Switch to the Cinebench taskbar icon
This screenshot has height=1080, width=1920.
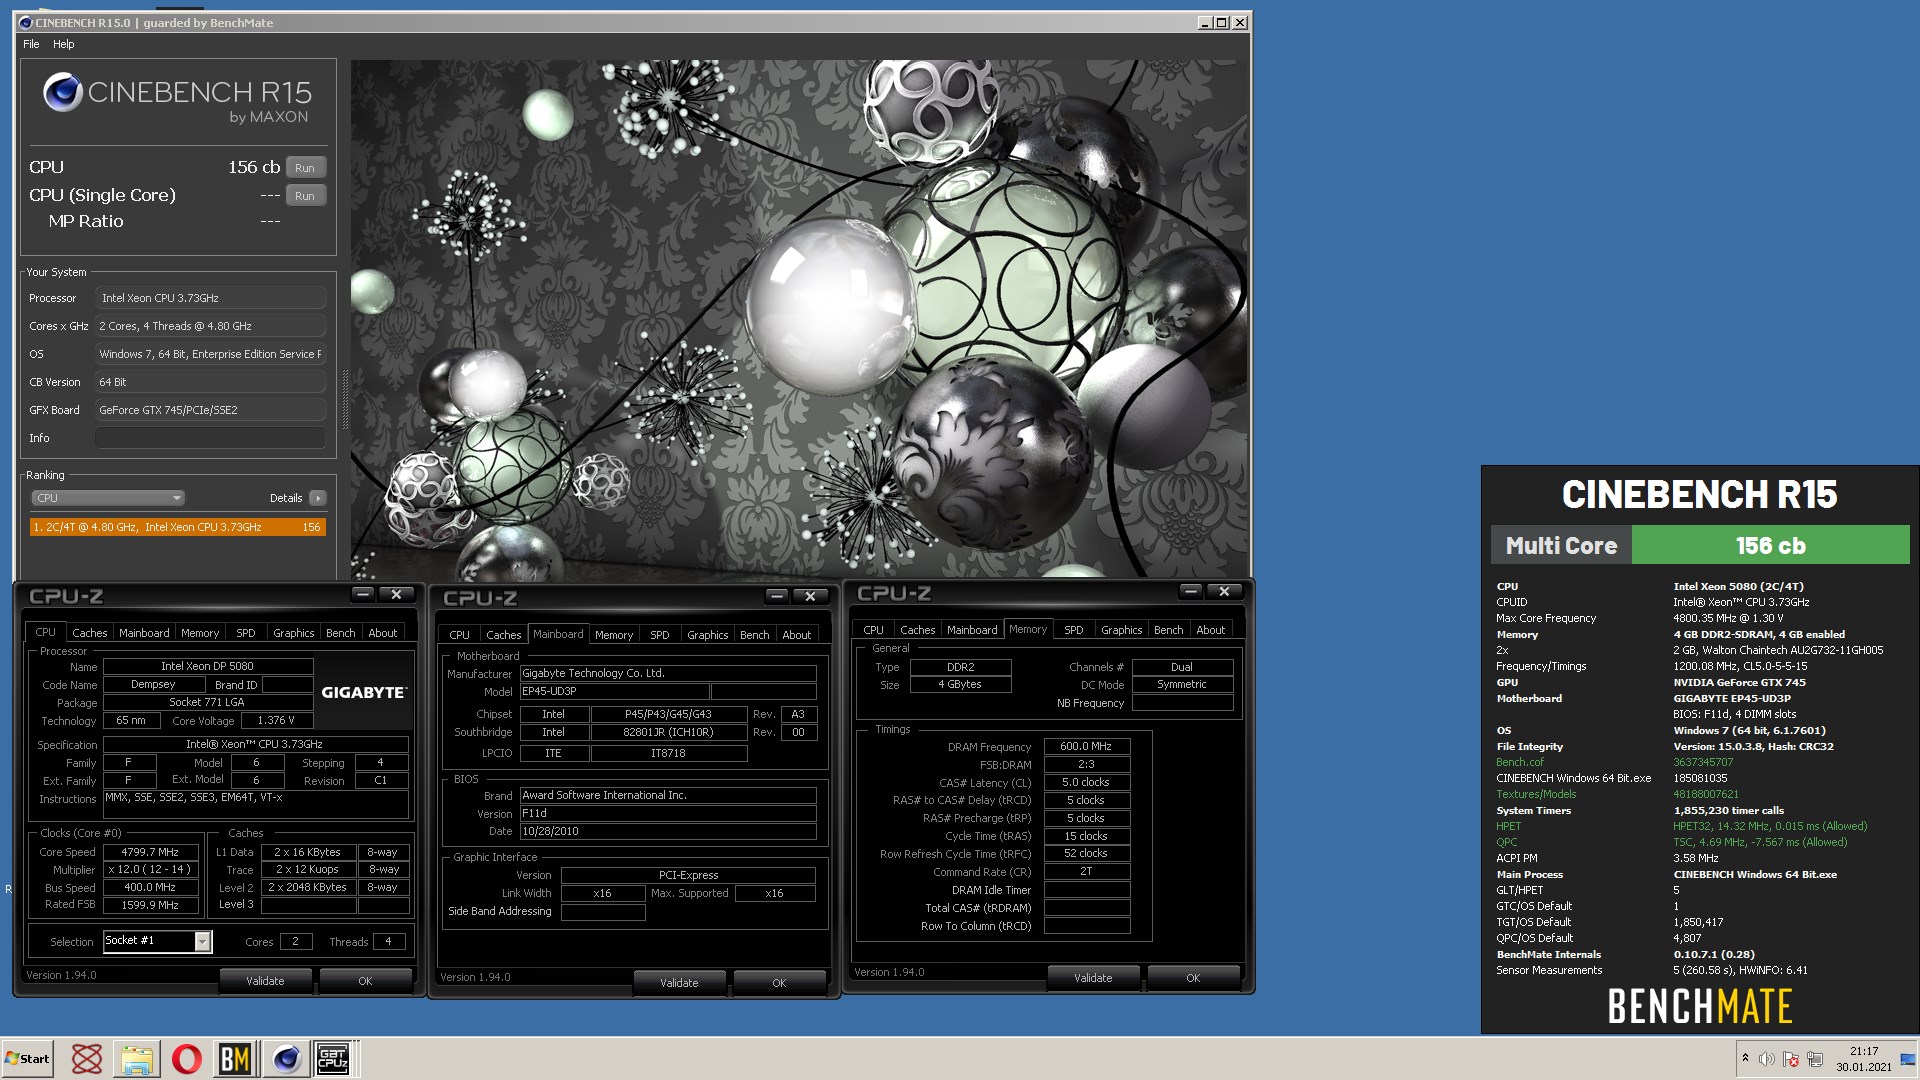tap(286, 1058)
